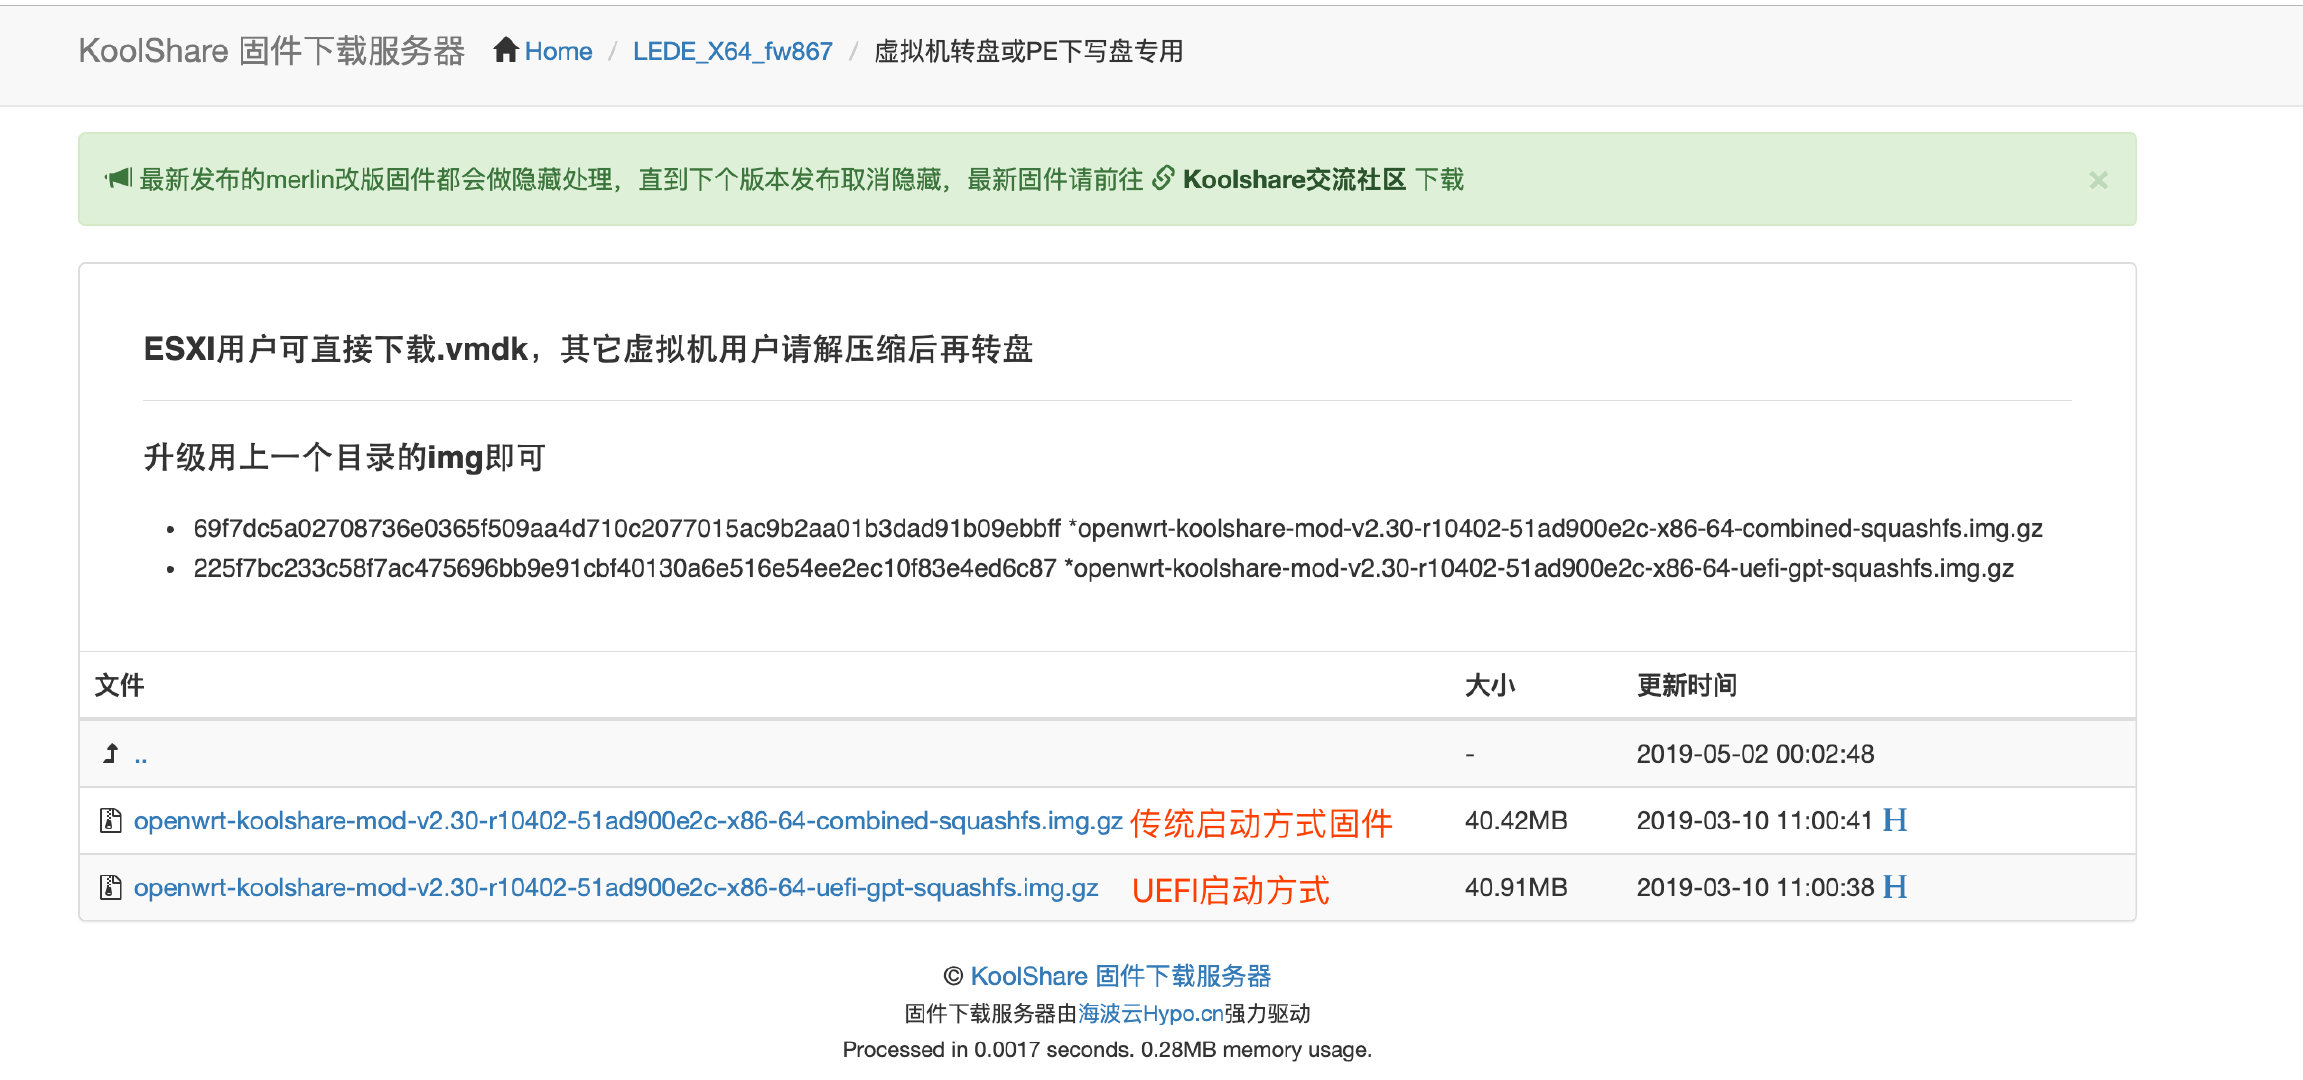Click archive file icon for combined-squashfs image
This screenshot has width=2303, height=1080.
(111, 821)
